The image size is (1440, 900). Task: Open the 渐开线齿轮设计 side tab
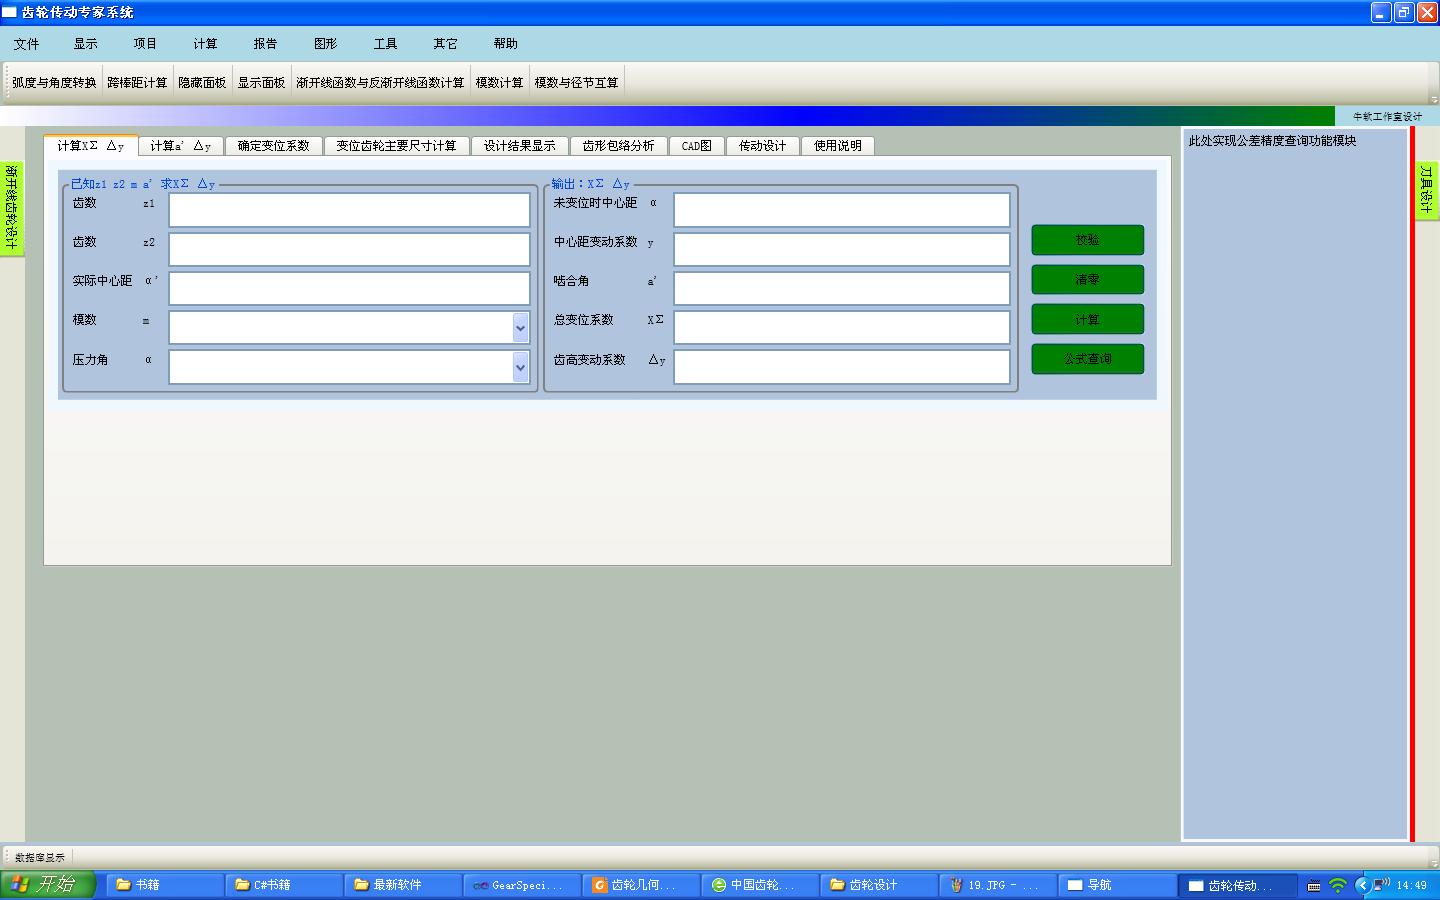[11, 208]
